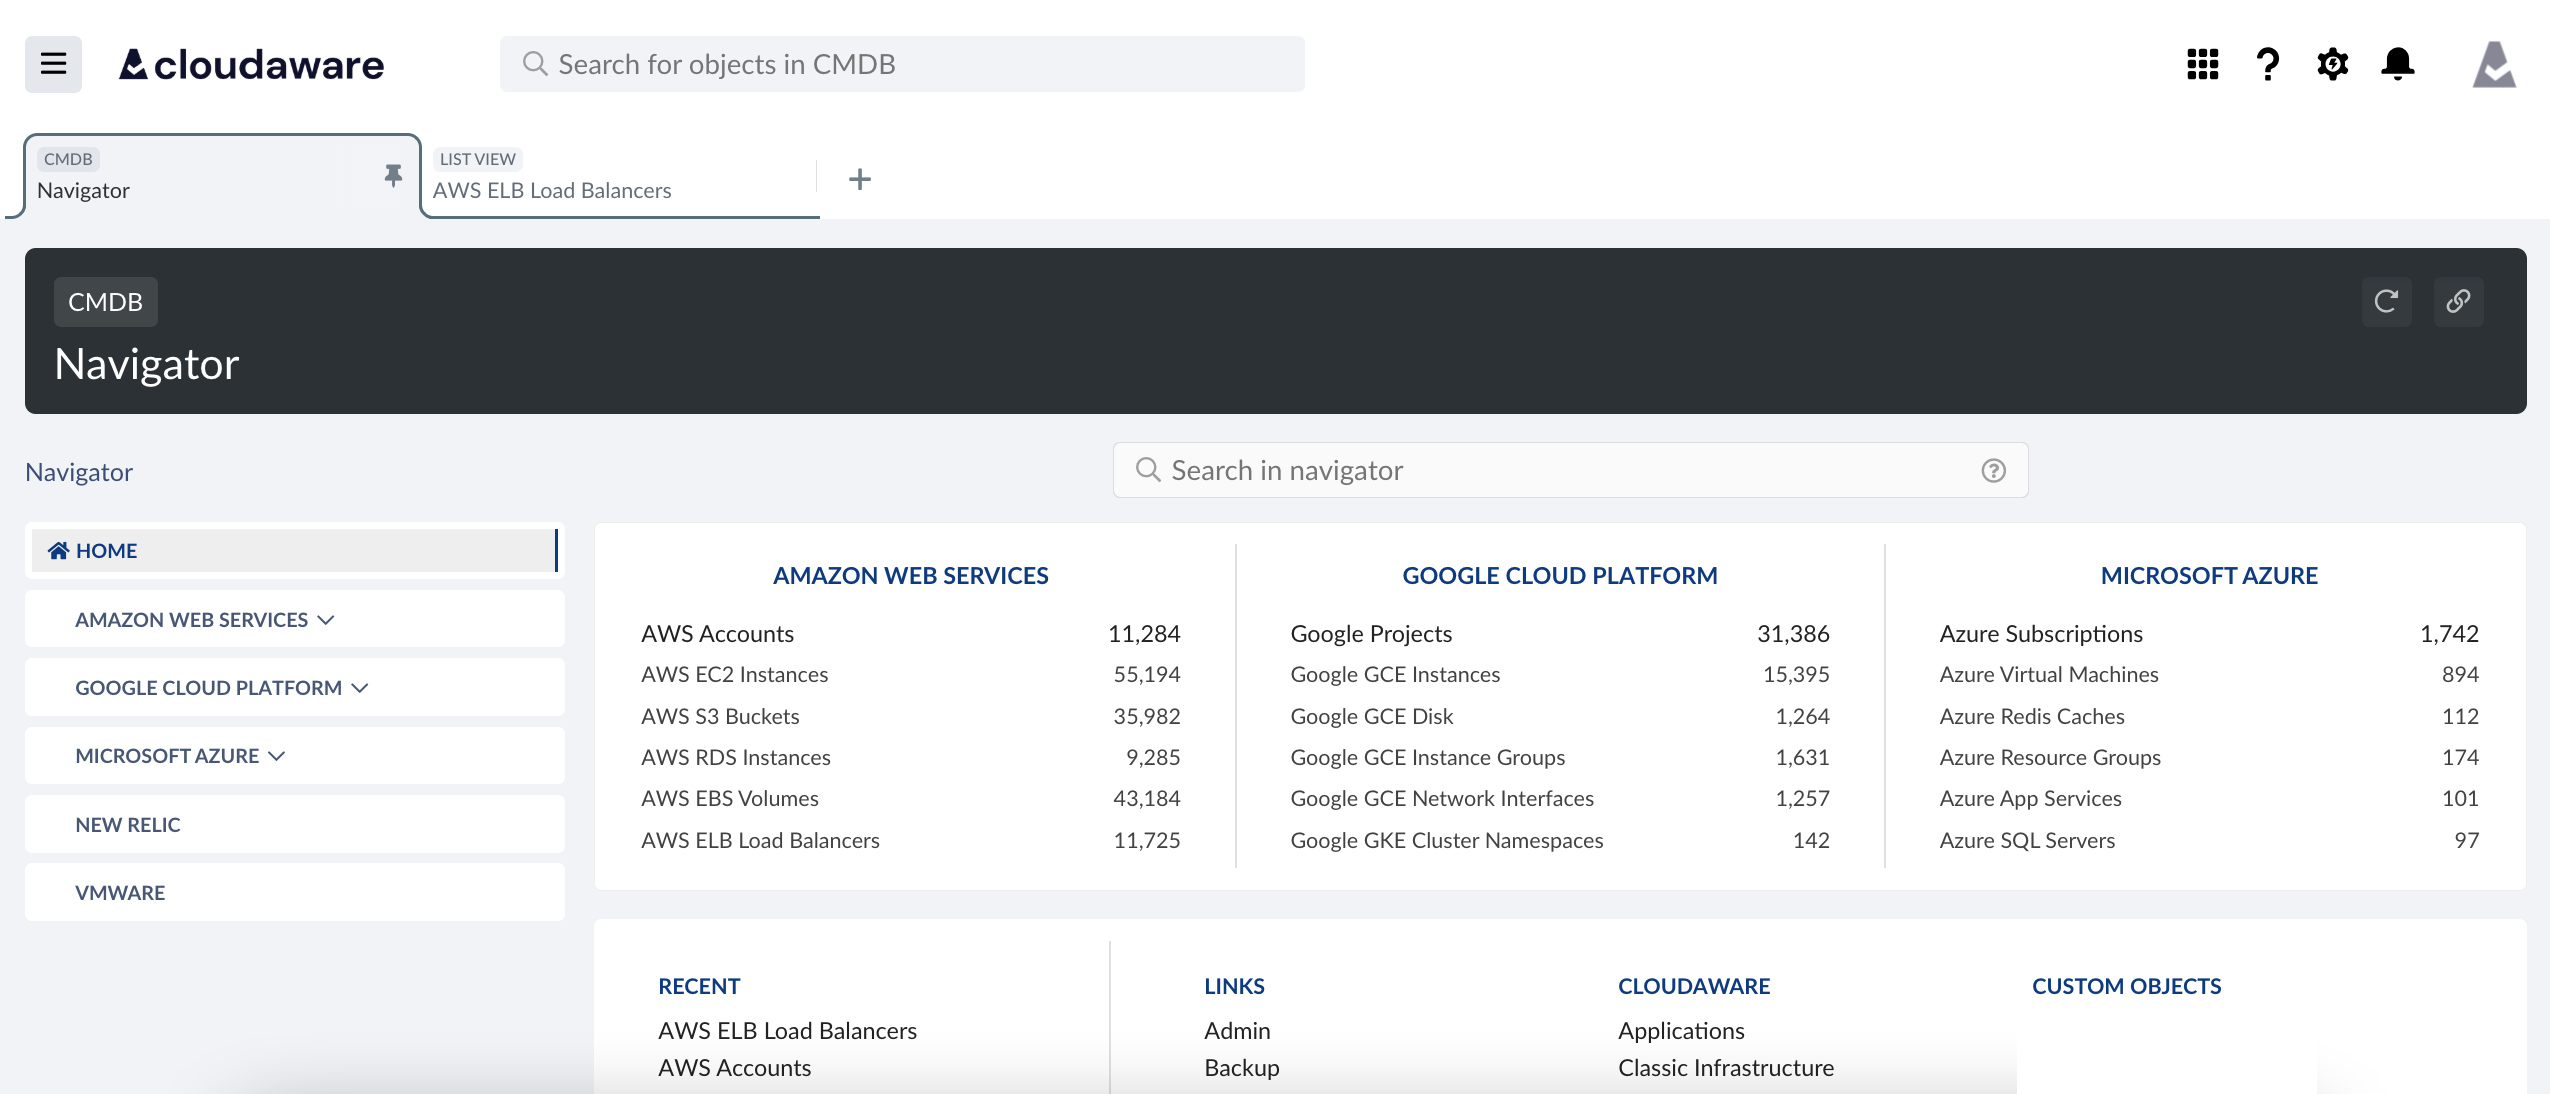Open Azure Virtual Machines

point(2048,674)
